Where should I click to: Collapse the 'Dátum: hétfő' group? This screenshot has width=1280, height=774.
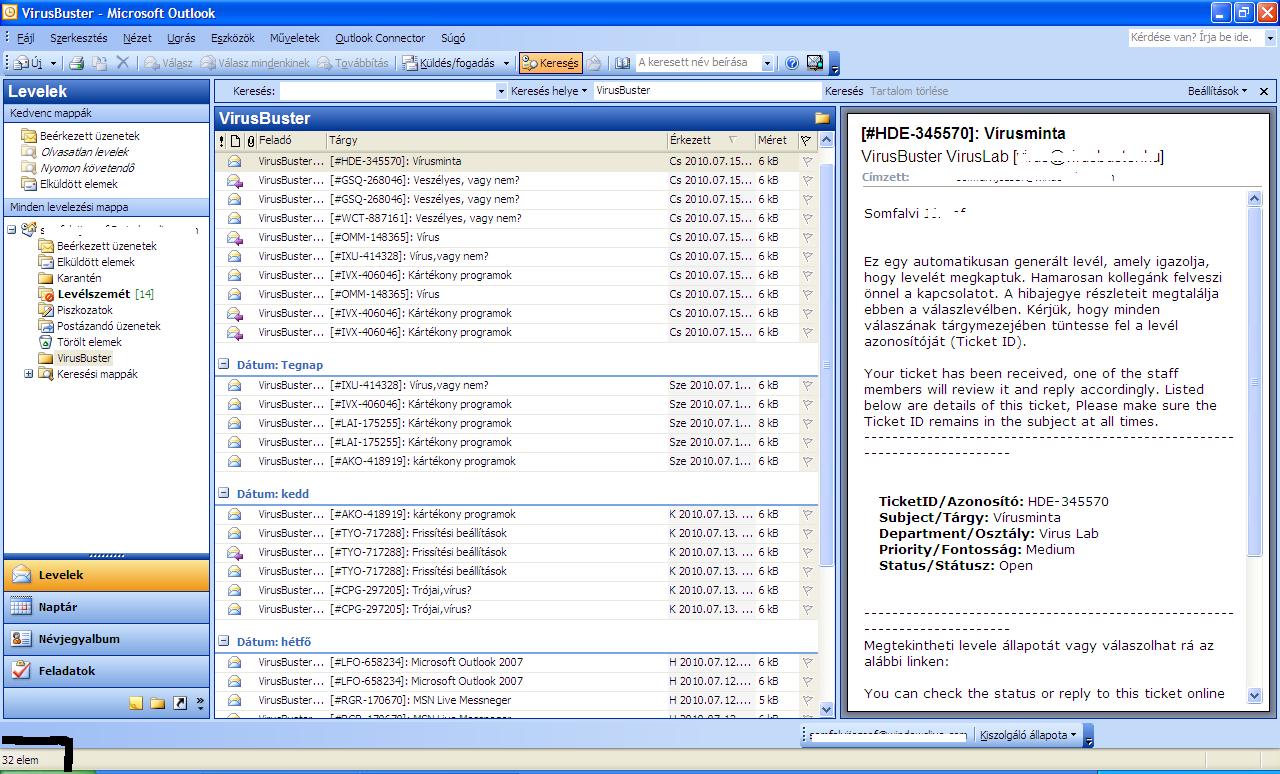coord(224,642)
